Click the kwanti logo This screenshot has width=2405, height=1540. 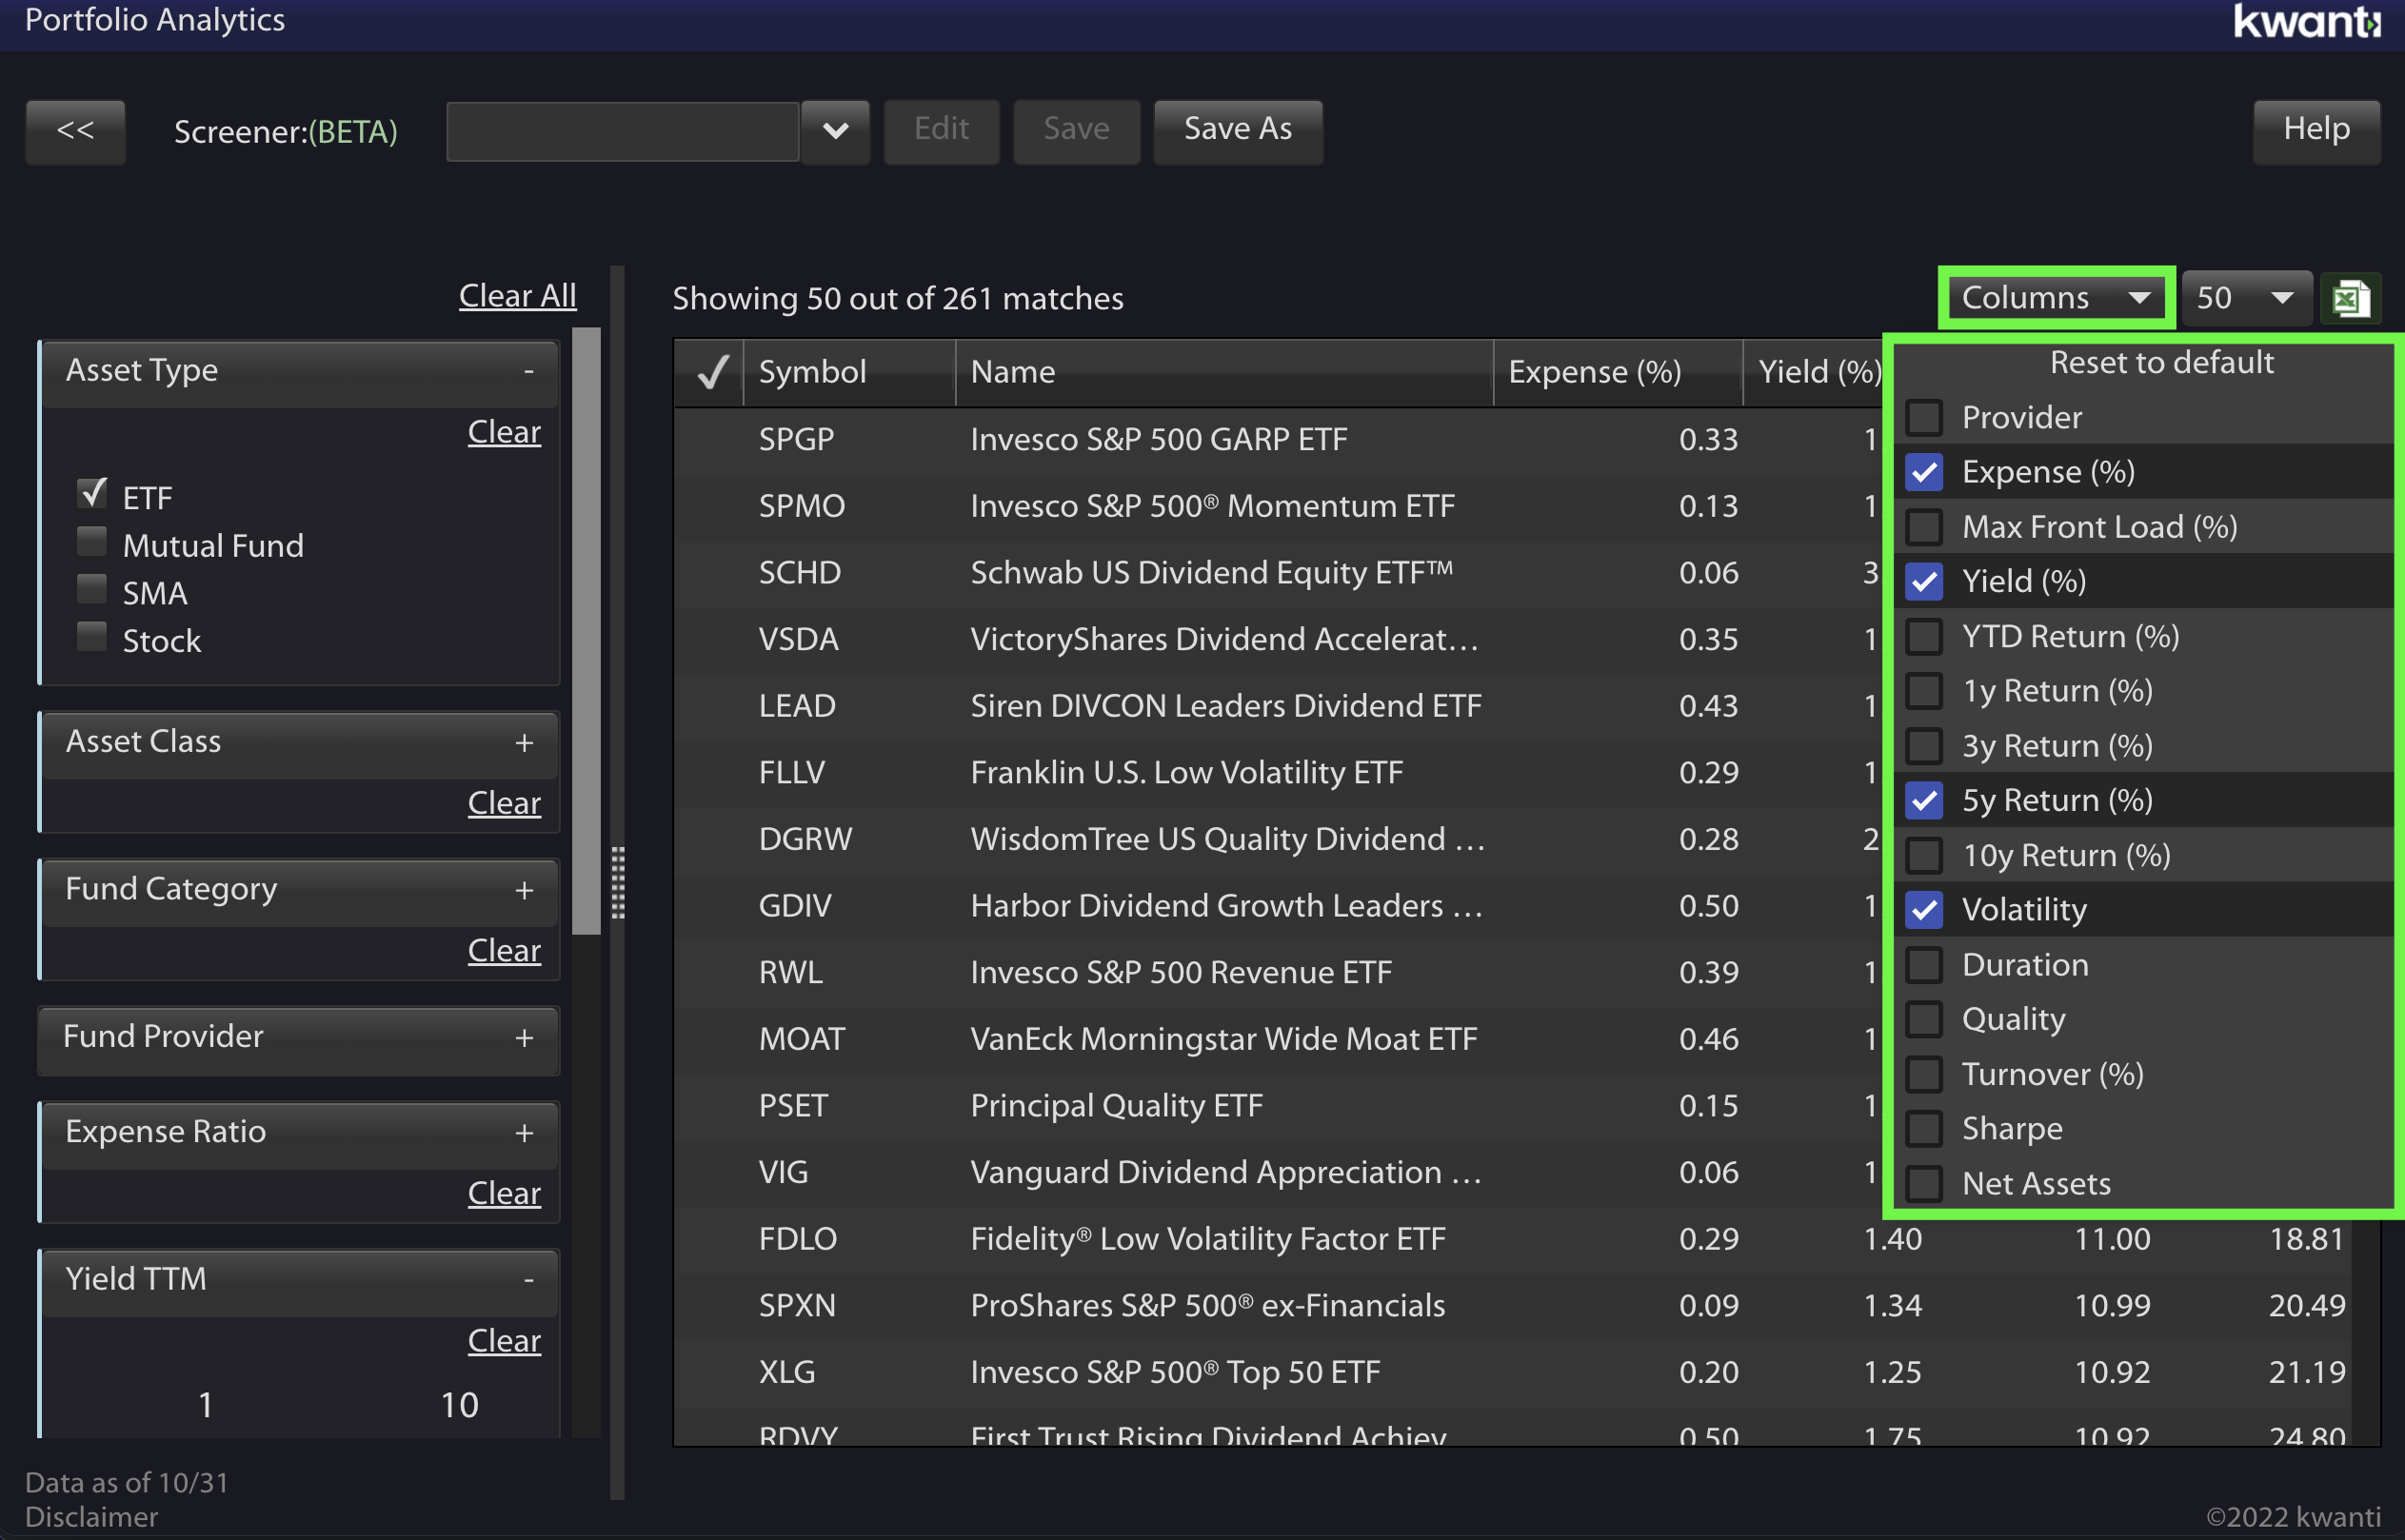pyautogui.click(x=2307, y=22)
